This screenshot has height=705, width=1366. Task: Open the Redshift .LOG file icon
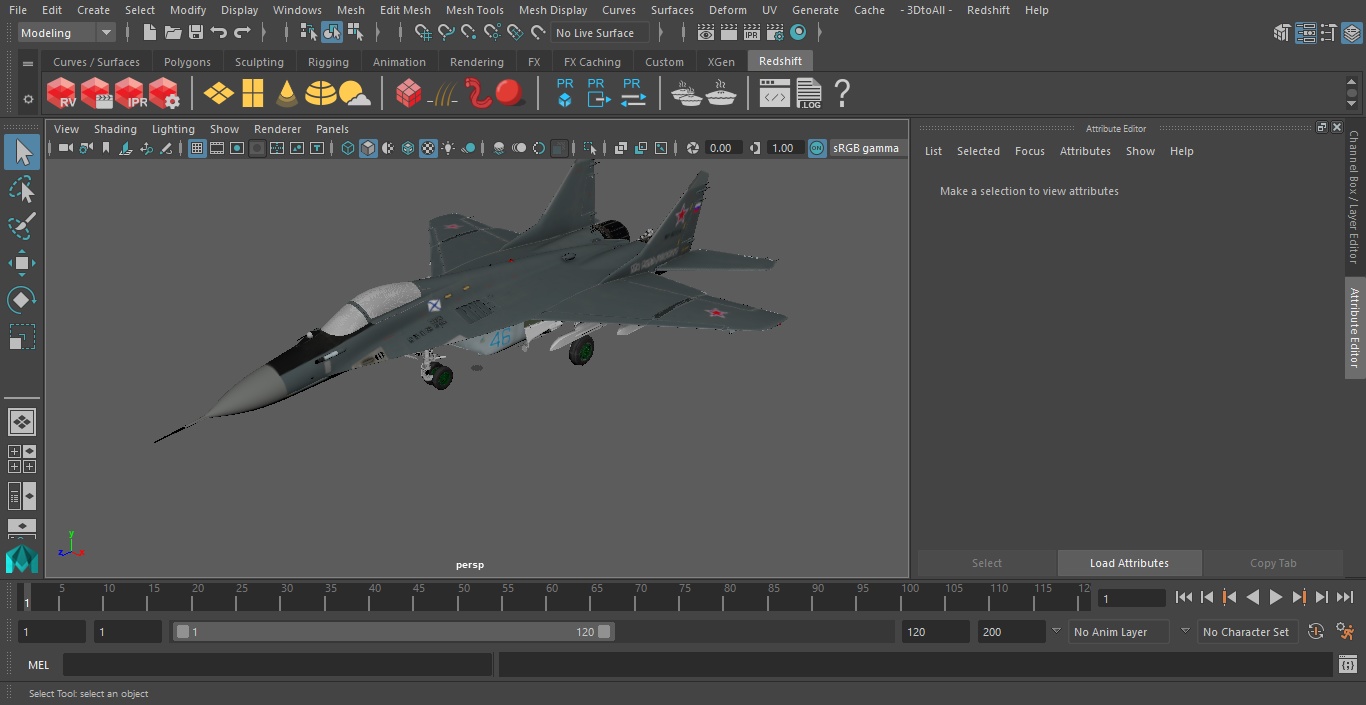(x=809, y=93)
